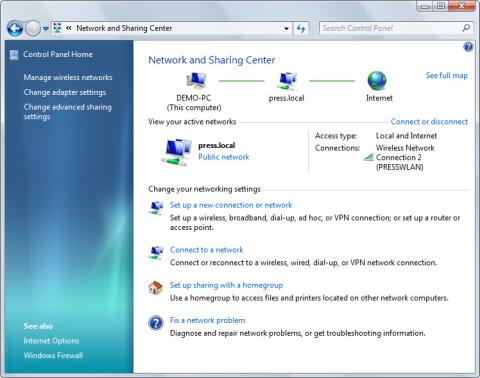
Task: Click the Back navigation arrow button
Action: (15, 29)
